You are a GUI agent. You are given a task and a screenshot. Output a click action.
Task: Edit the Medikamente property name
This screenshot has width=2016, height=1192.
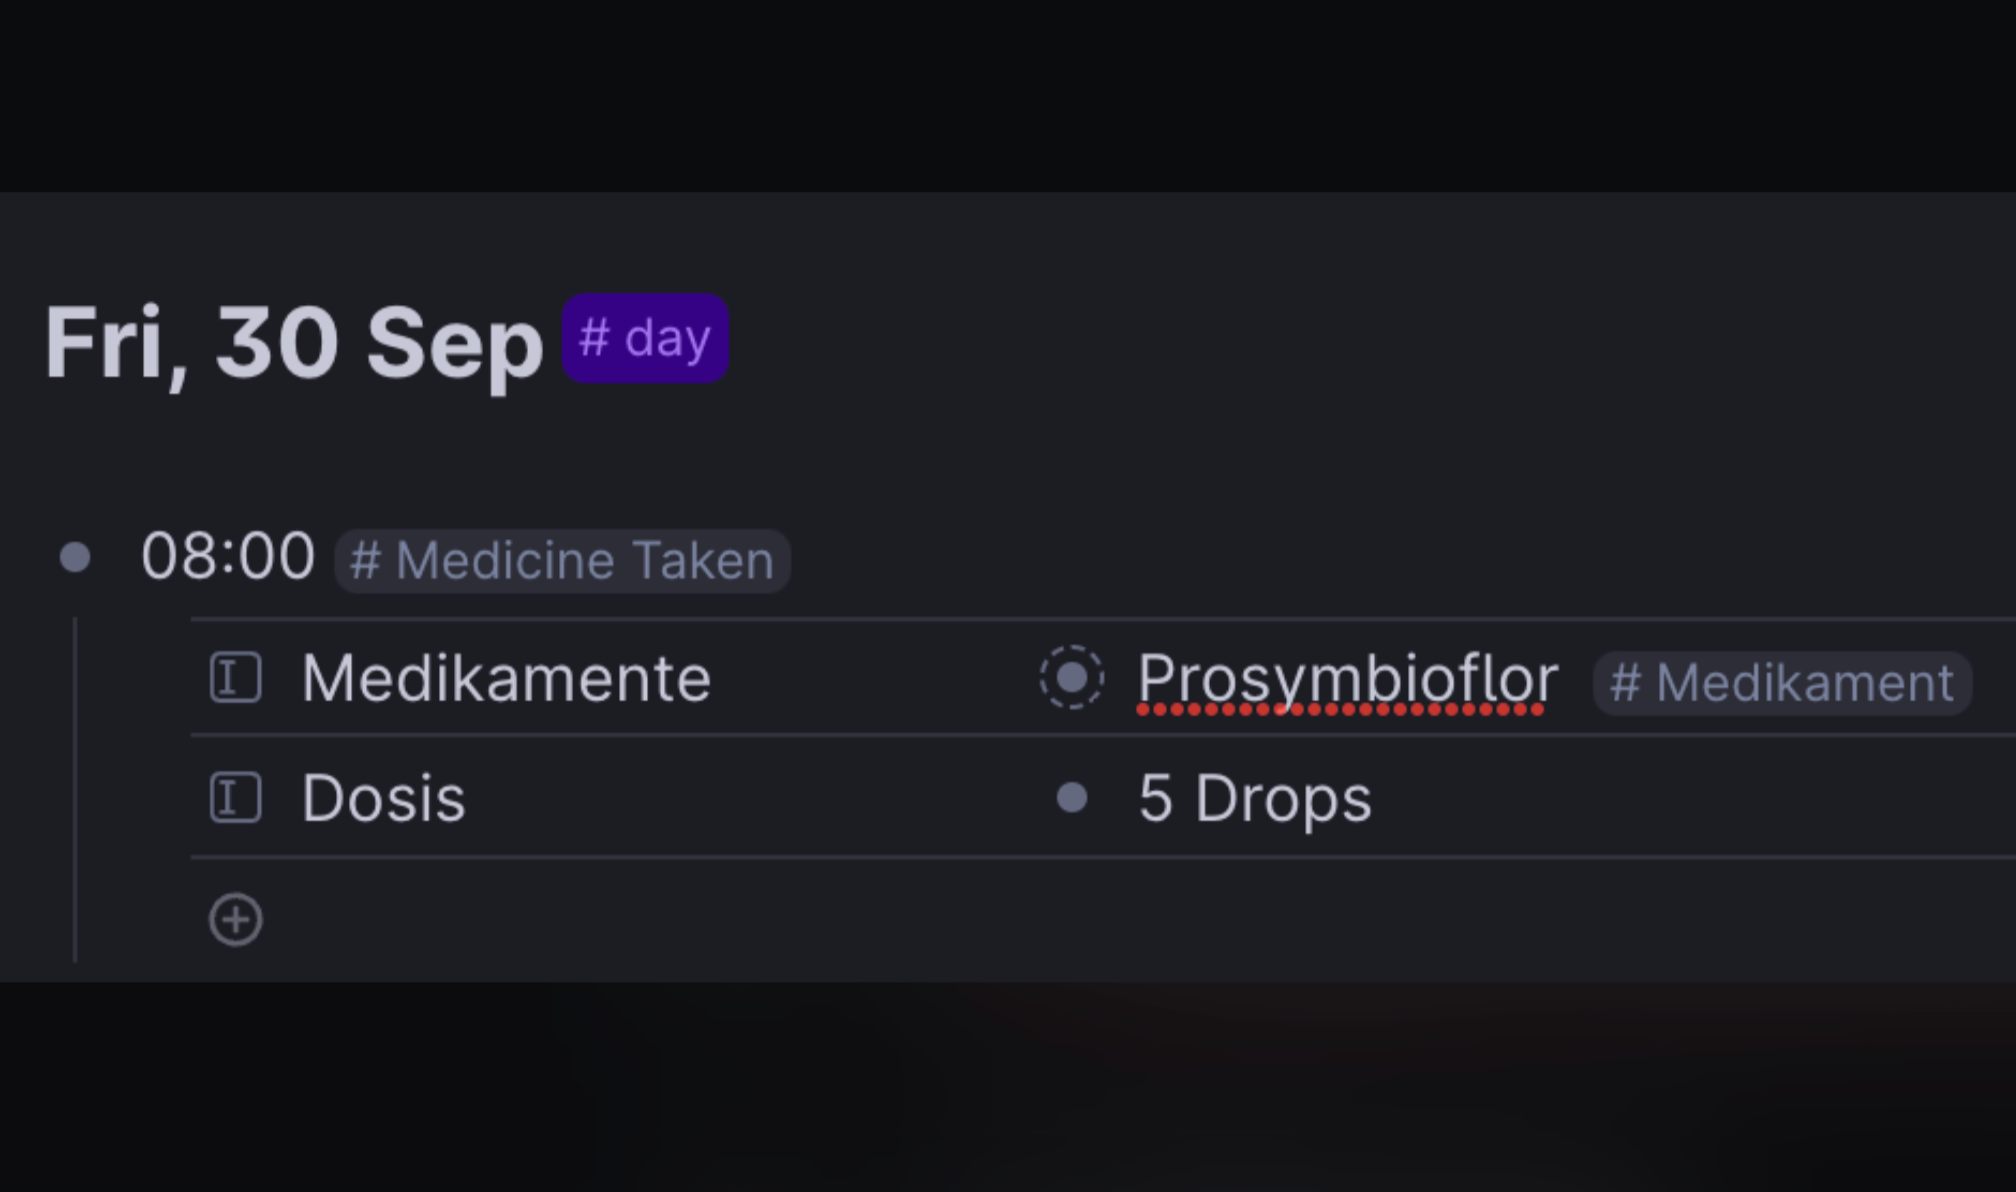point(506,677)
